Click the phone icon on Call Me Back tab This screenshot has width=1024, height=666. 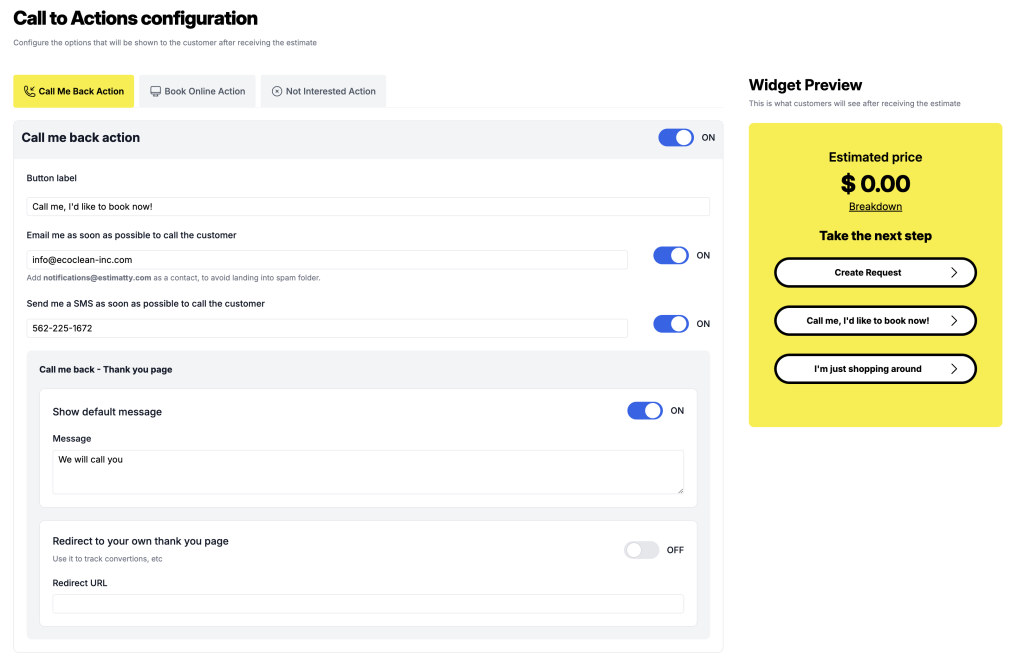(29, 91)
